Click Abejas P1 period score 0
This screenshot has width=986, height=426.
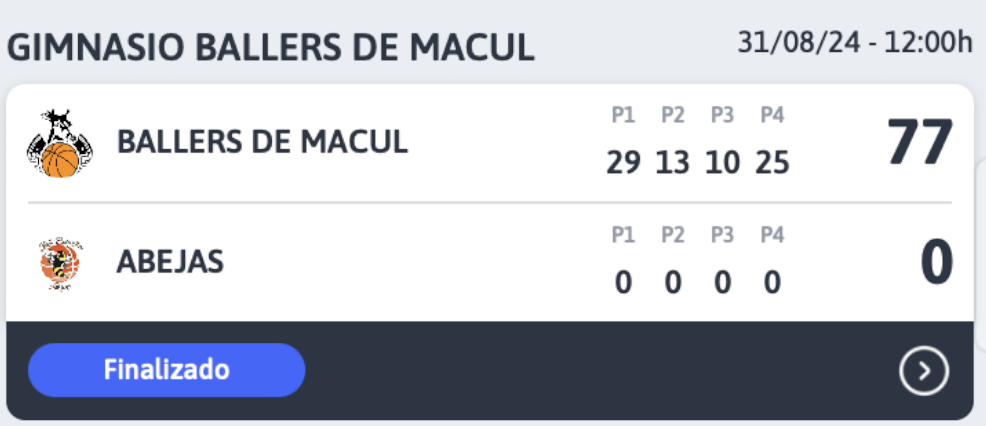[x=623, y=283]
